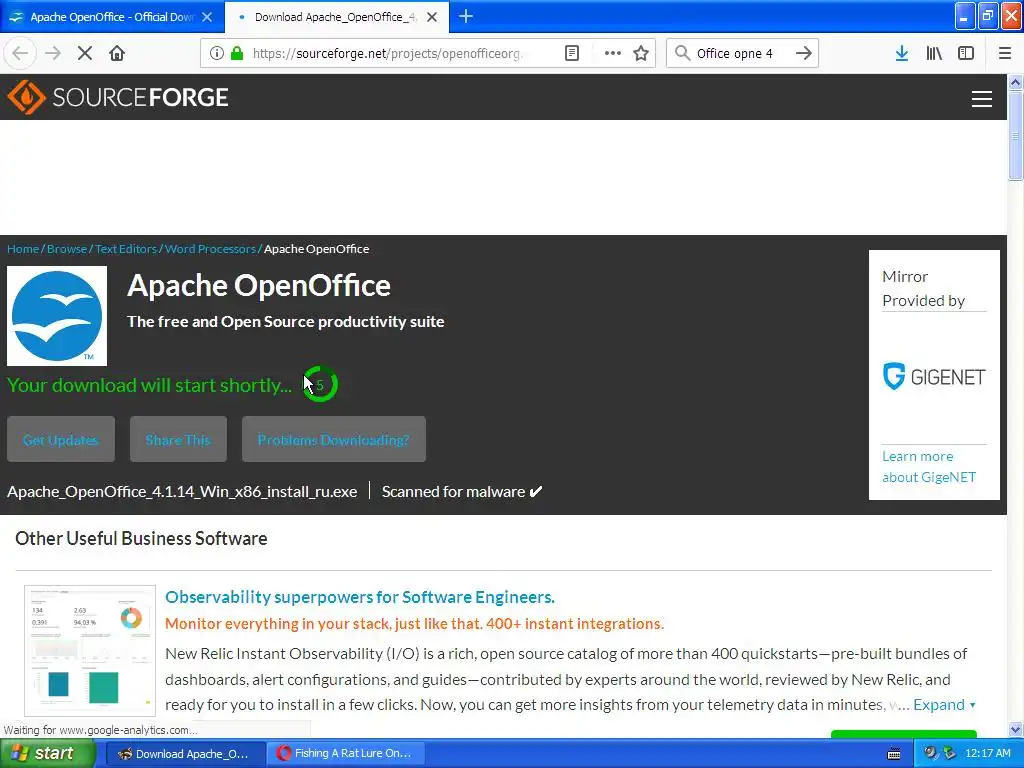The image size is (1024, 768).
Task: Click the scrollbar up arrow
Action: [1016, 82]
